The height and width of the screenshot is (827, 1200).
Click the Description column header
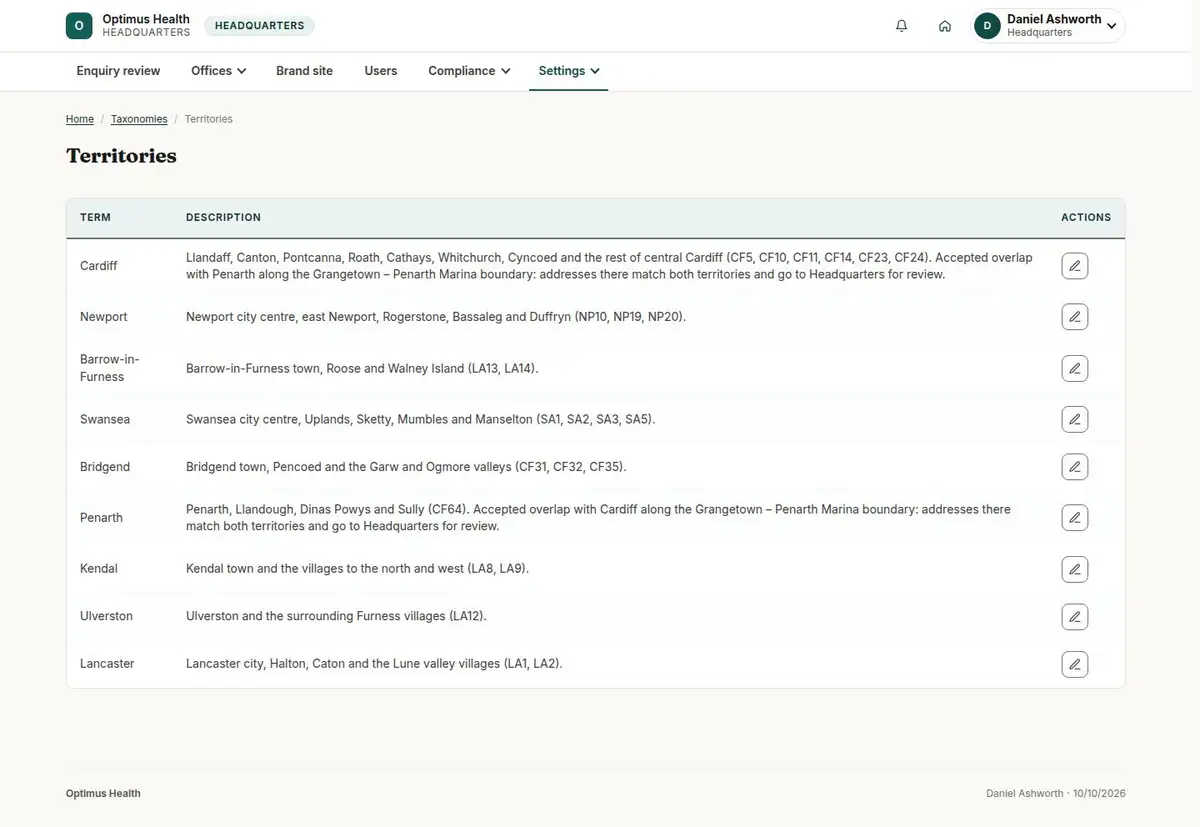tap(223, 217)
